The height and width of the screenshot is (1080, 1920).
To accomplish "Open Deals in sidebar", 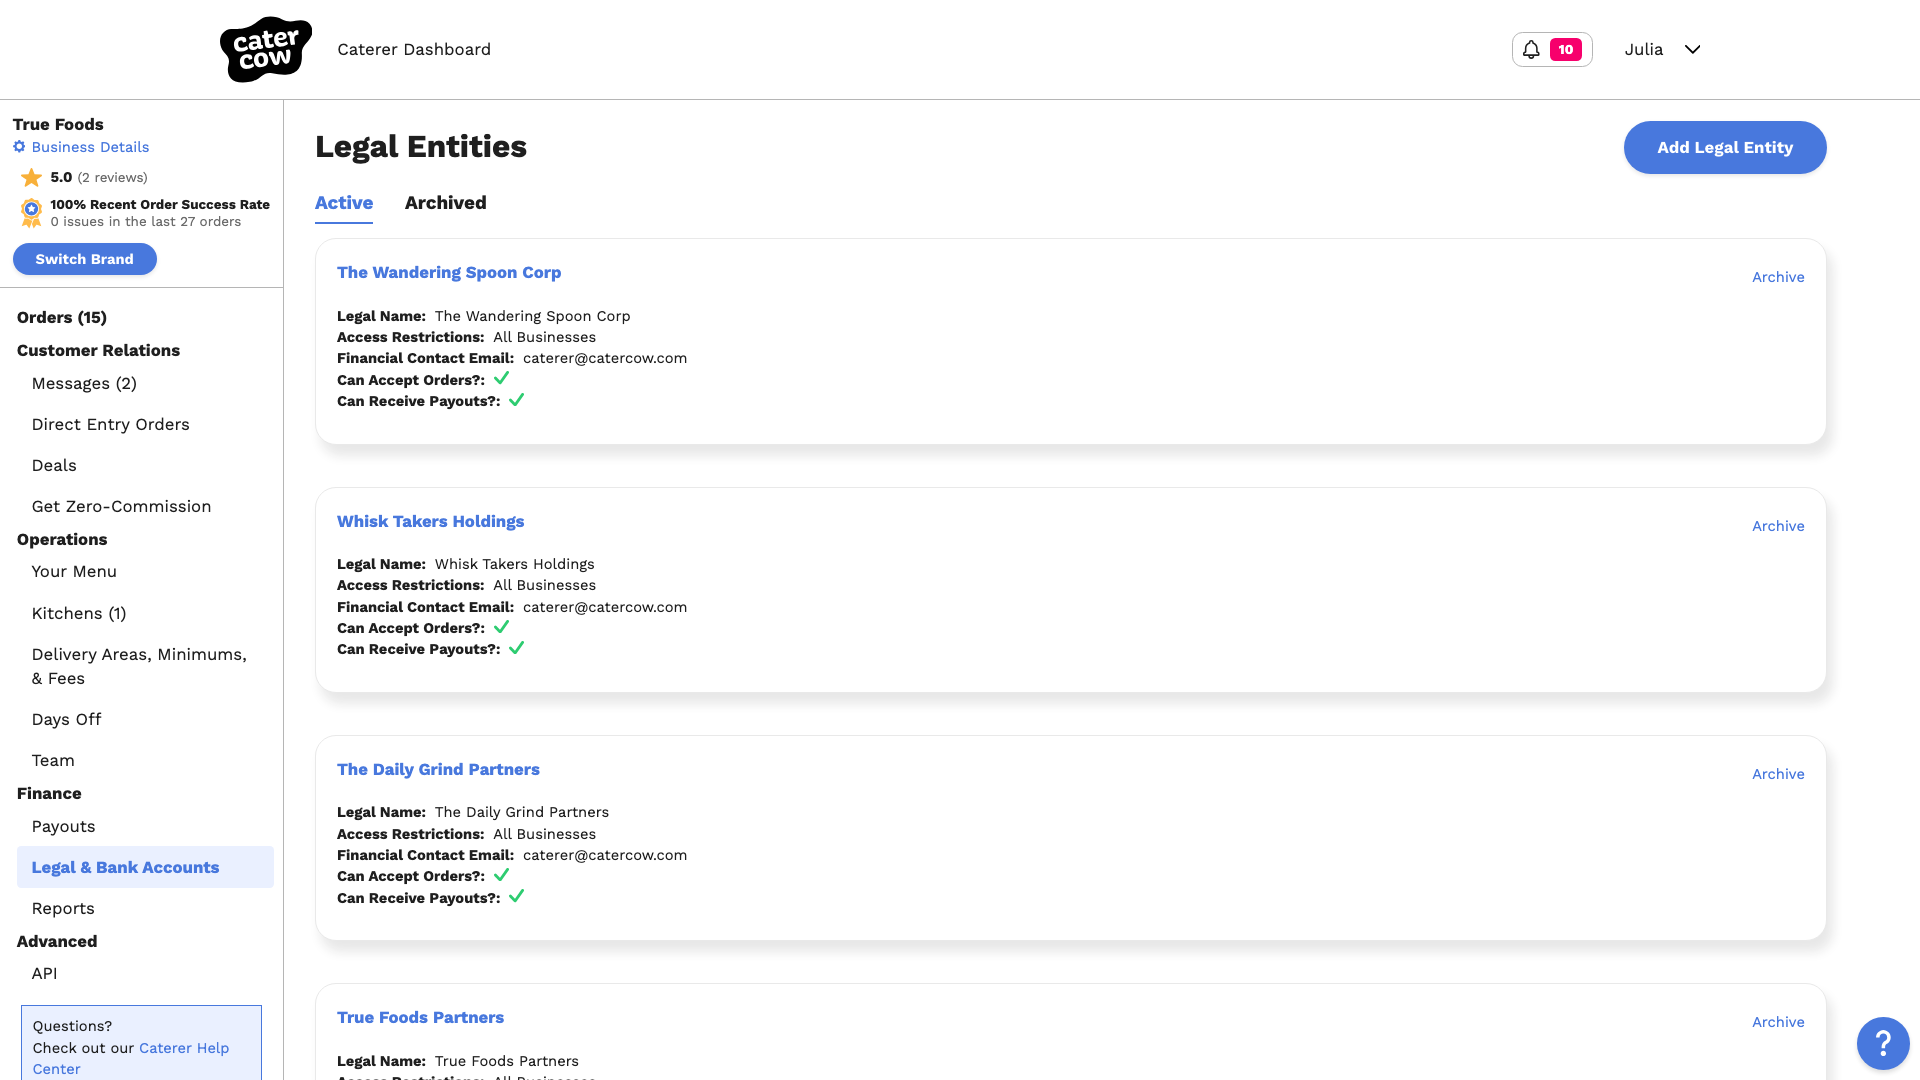I will pyautogui.click(x=54, y=465).
